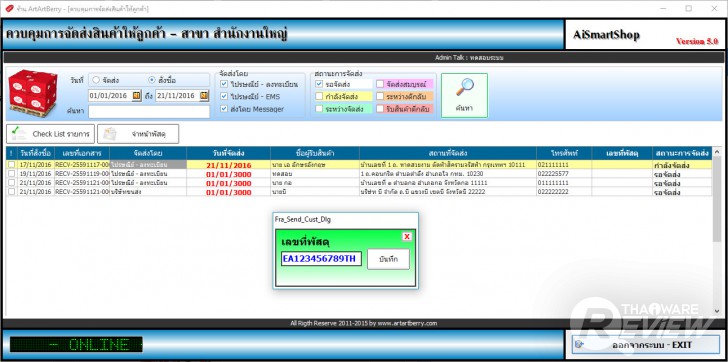Select recipient cell ทดสอบ
Viewport: 728px width, 362px height.
315,174
